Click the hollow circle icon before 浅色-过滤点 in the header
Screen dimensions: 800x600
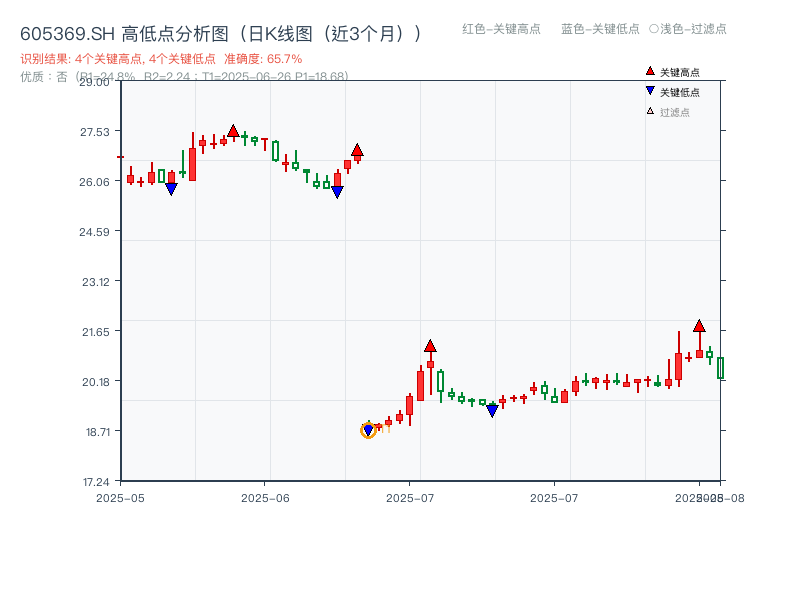tap(653, 30)
